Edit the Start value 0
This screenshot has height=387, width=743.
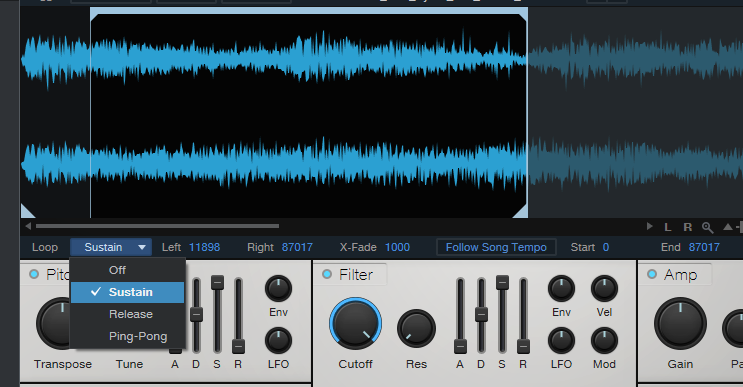tap(606, 247)
